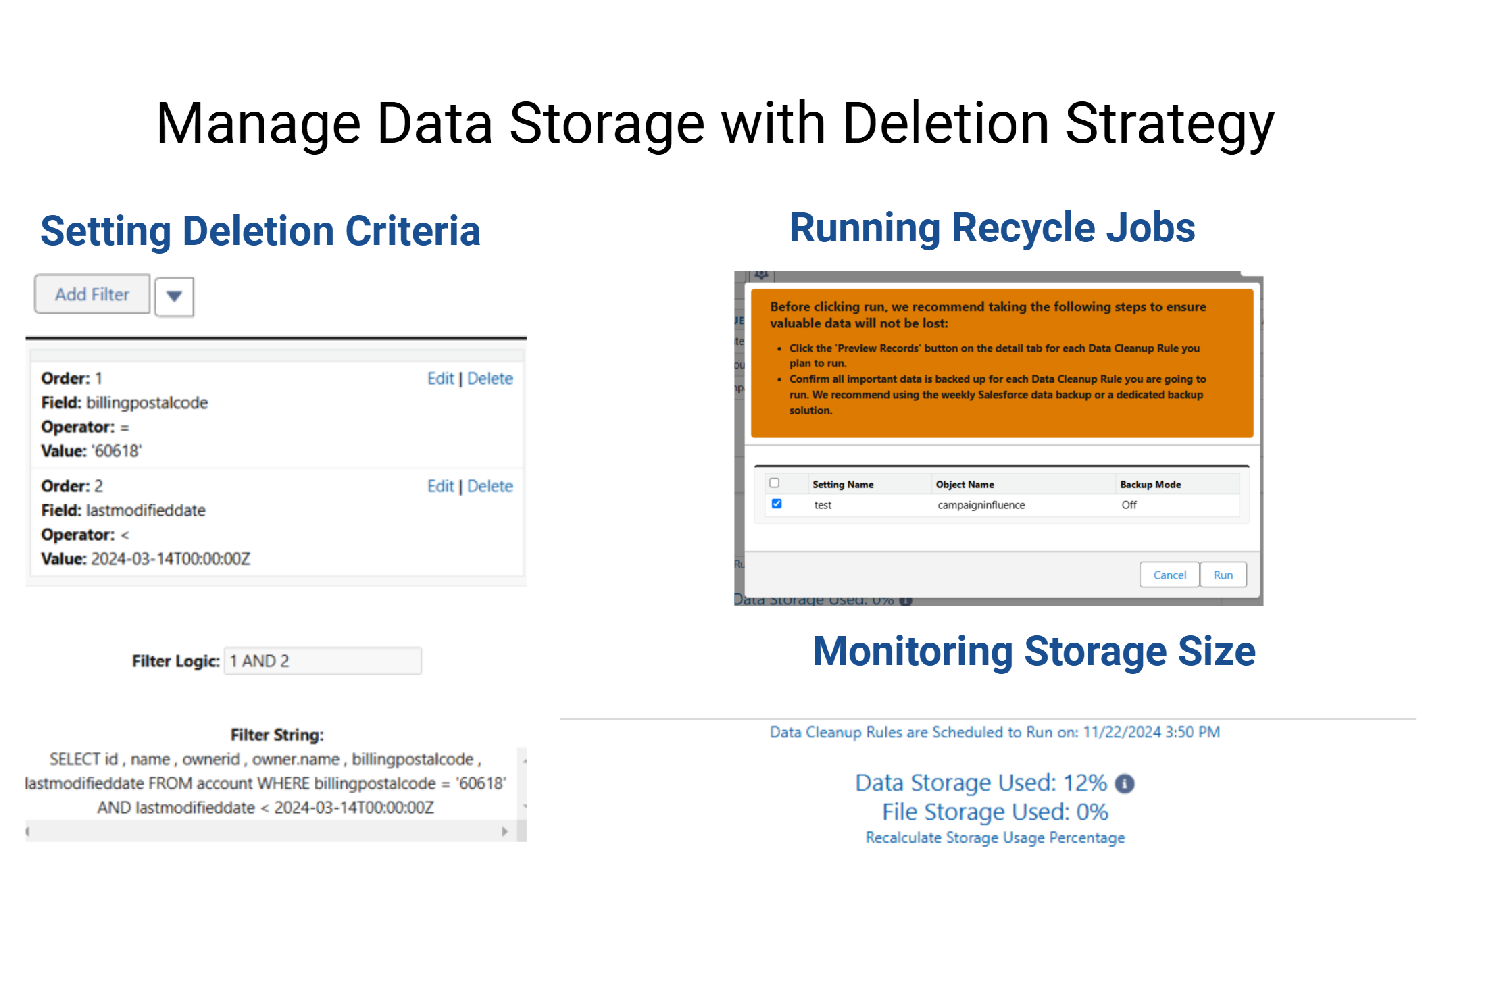Screen dimensions: 1500x1002
Task: Click Edit for filter Order 1
Action: (440, 379)
